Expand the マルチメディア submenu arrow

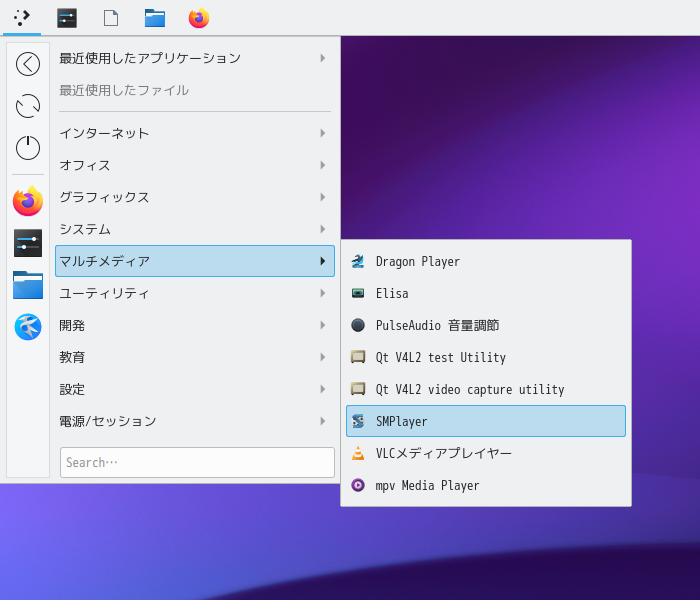(x=323, y=261)
